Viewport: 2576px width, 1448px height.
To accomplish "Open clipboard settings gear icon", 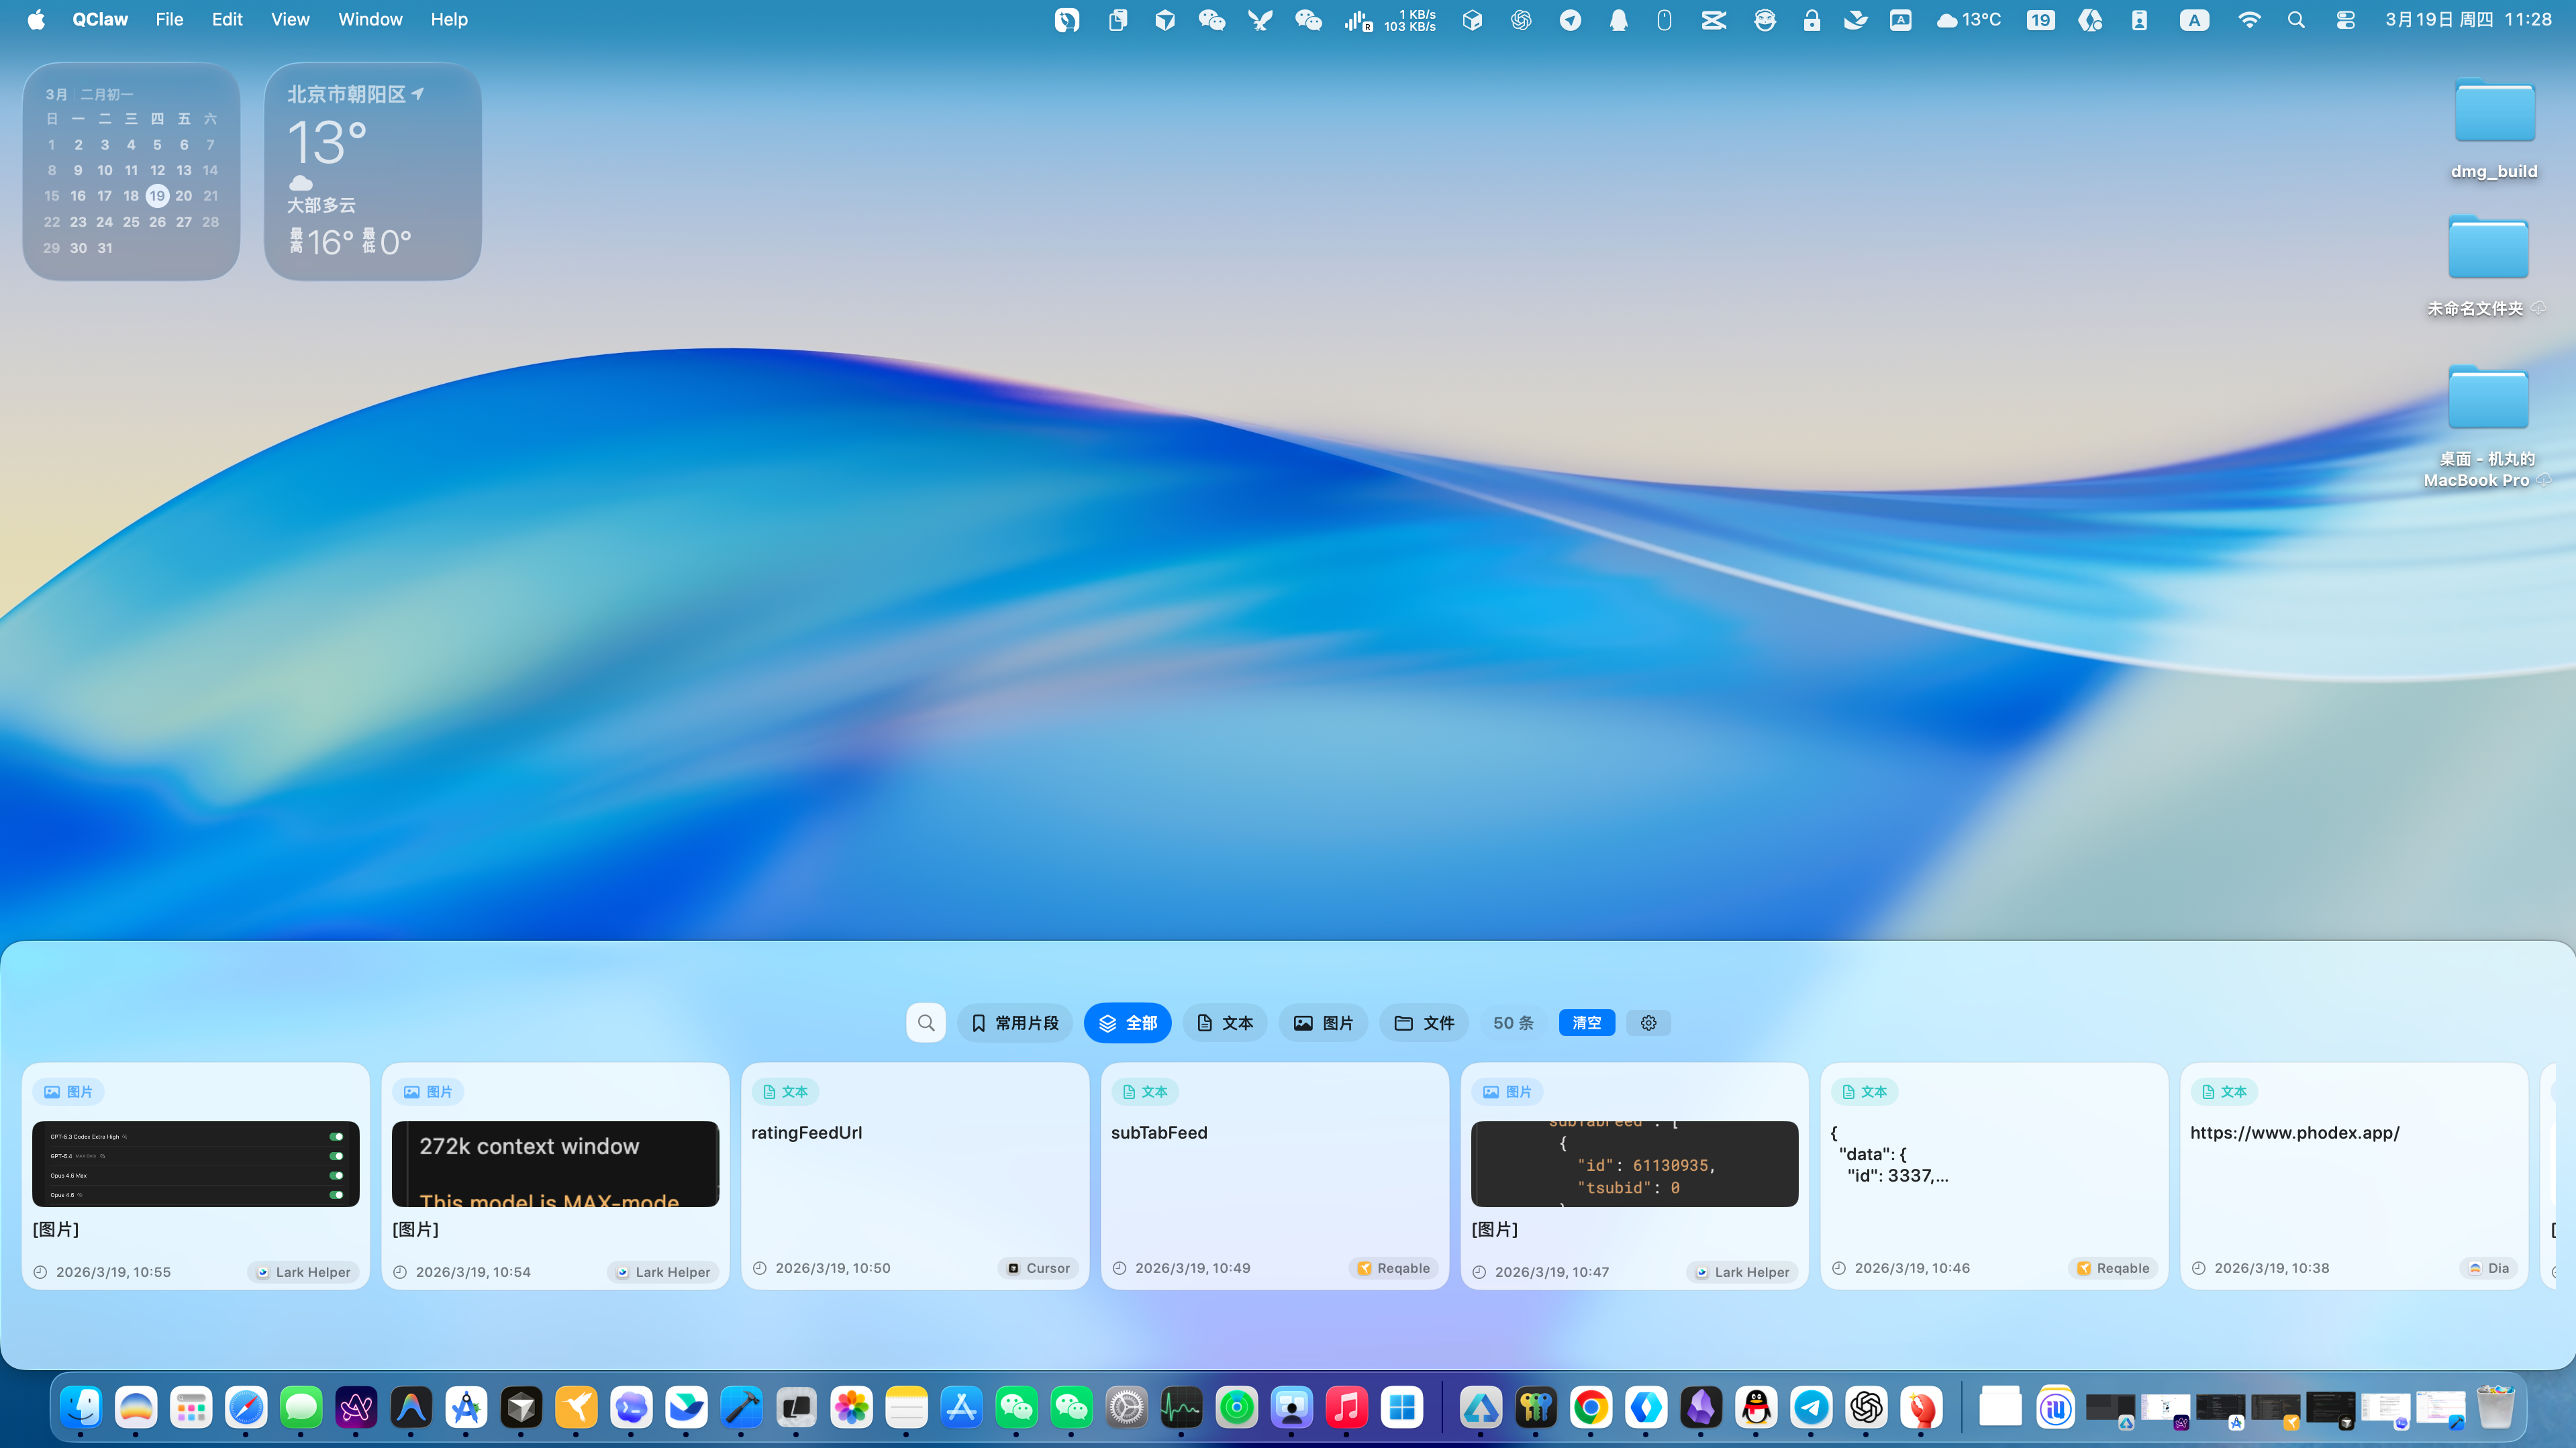I will pyautogui.click(x=1648, y=1022).
